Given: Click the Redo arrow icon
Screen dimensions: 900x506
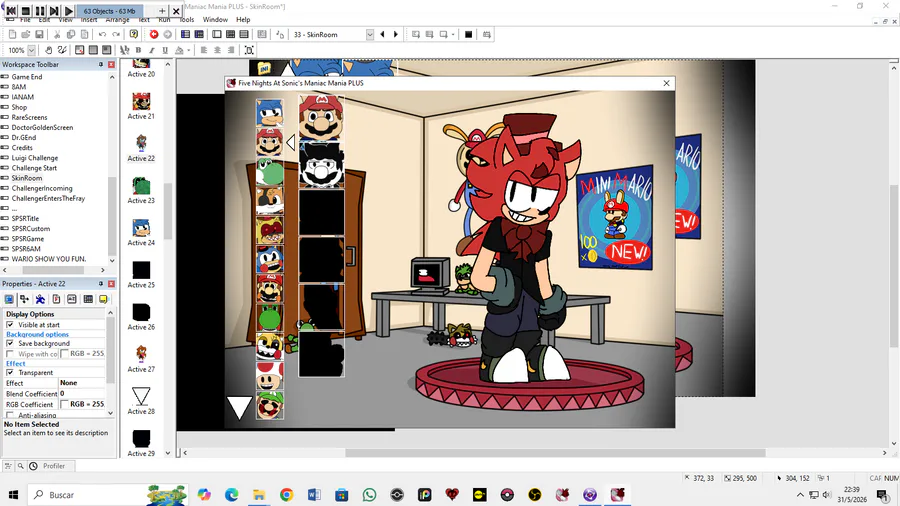Looking at the screenshot, I should [x=116, y=34].
